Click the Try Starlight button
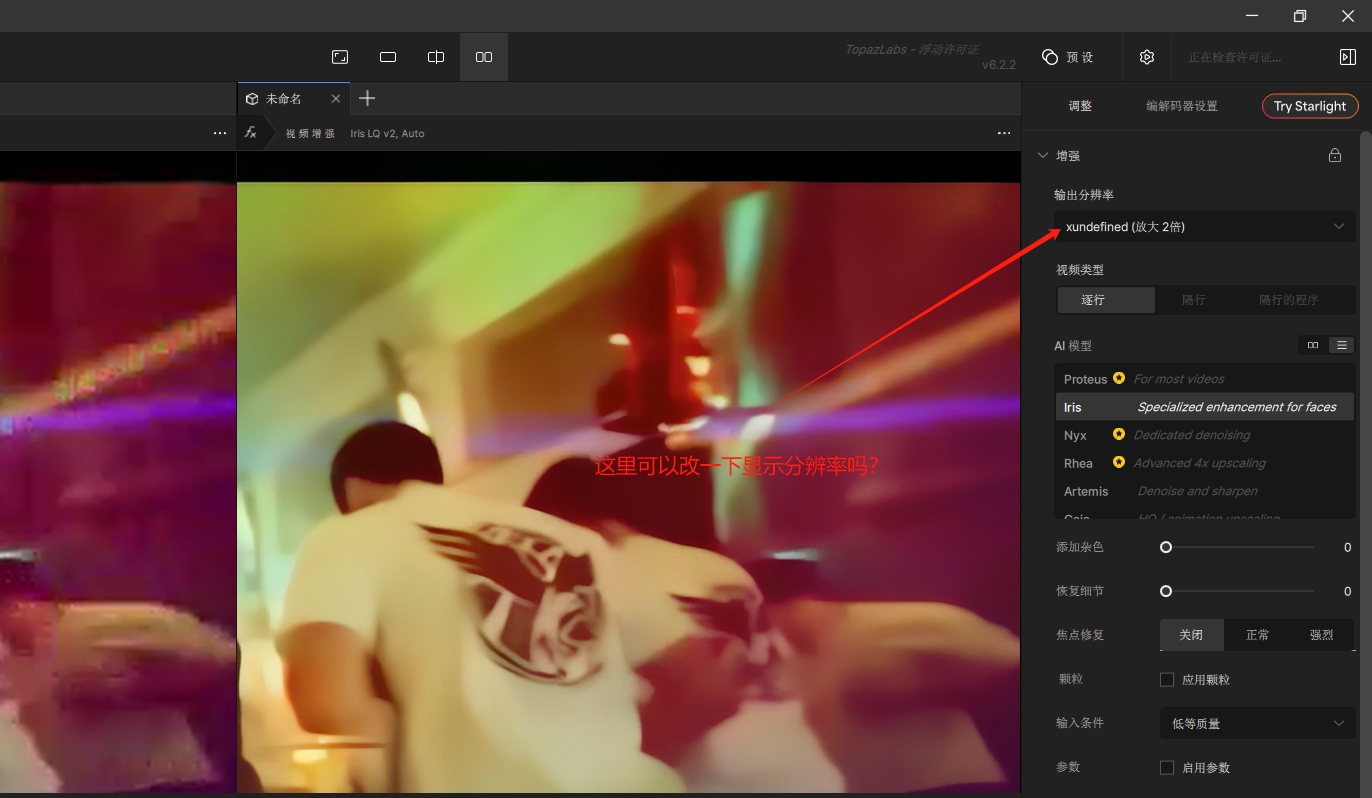 pyautogui.click(x=1310, y=106)
